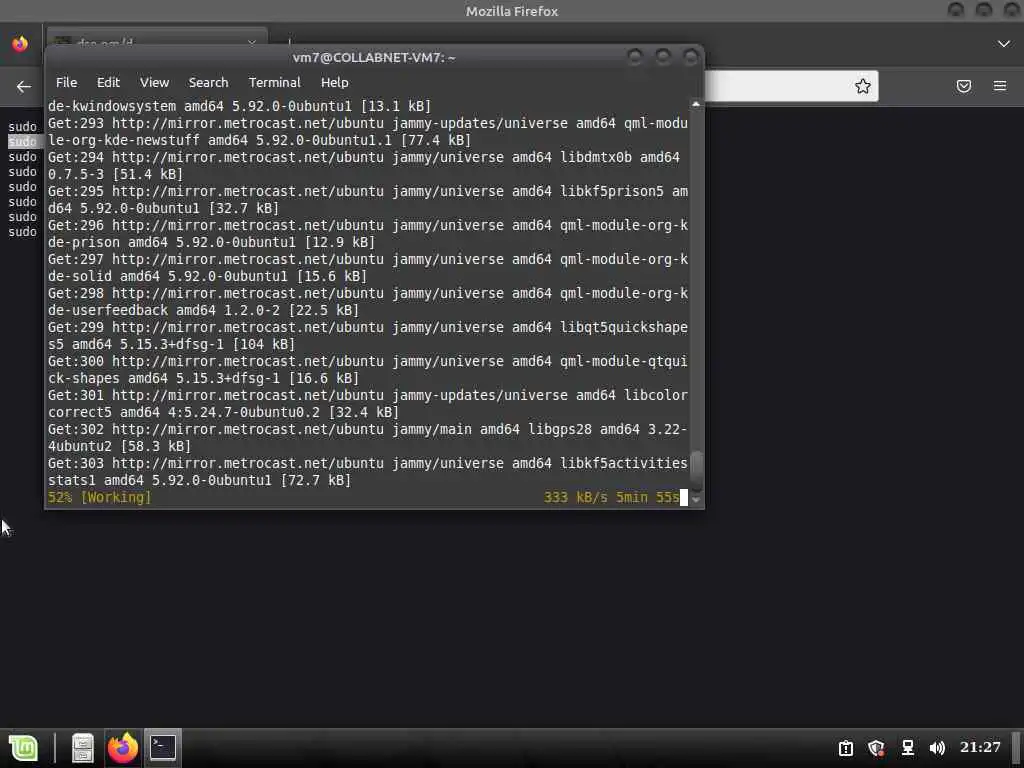Click the first sudo line in Firefox page

[23, 127]
